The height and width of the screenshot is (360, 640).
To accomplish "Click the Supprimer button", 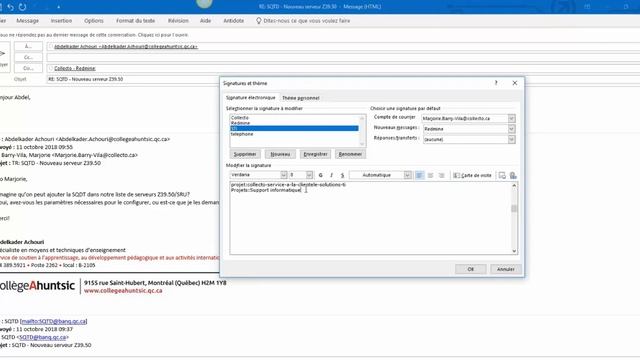I will coord(245,154).
